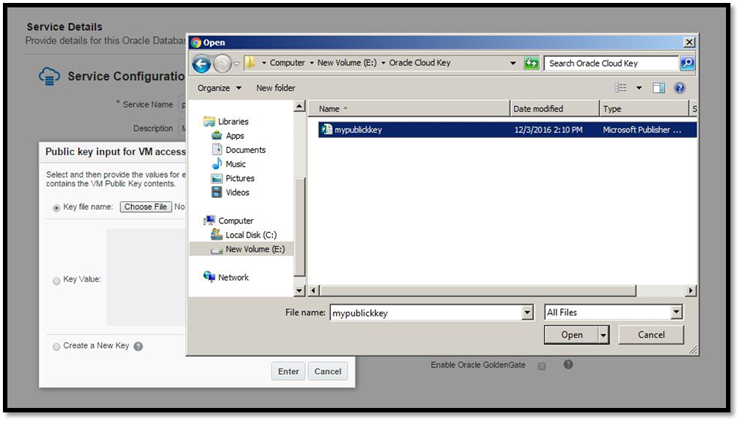Screen dimensions: 740x422
Task: Click the sidebar vertical scrollbar thumb
Action: pyautogui.click(x=299, y=227)
